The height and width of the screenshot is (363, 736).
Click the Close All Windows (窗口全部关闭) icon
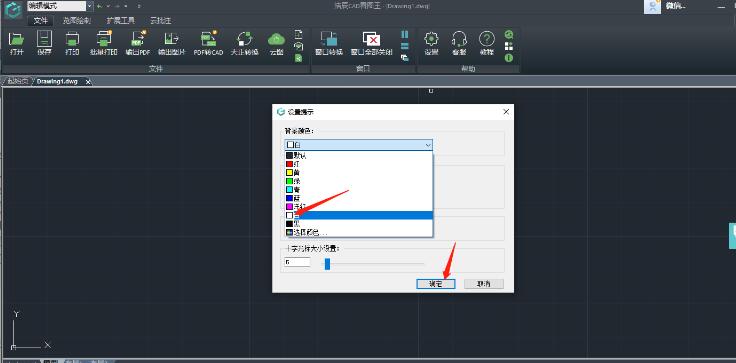pos(371,40)
